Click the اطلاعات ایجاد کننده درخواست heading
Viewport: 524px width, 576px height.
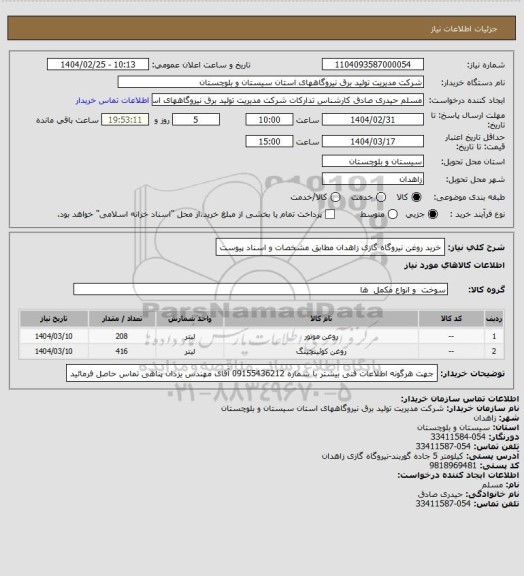(458, 475)
